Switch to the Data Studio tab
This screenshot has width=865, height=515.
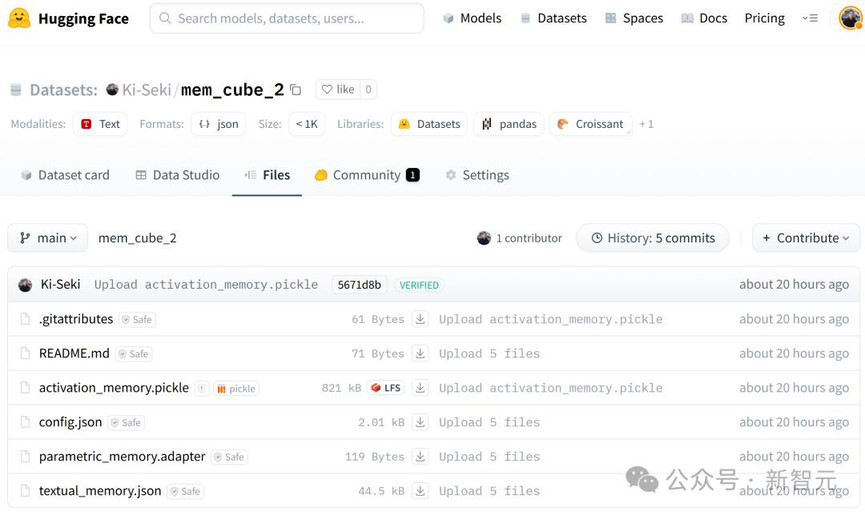[178, 175]
